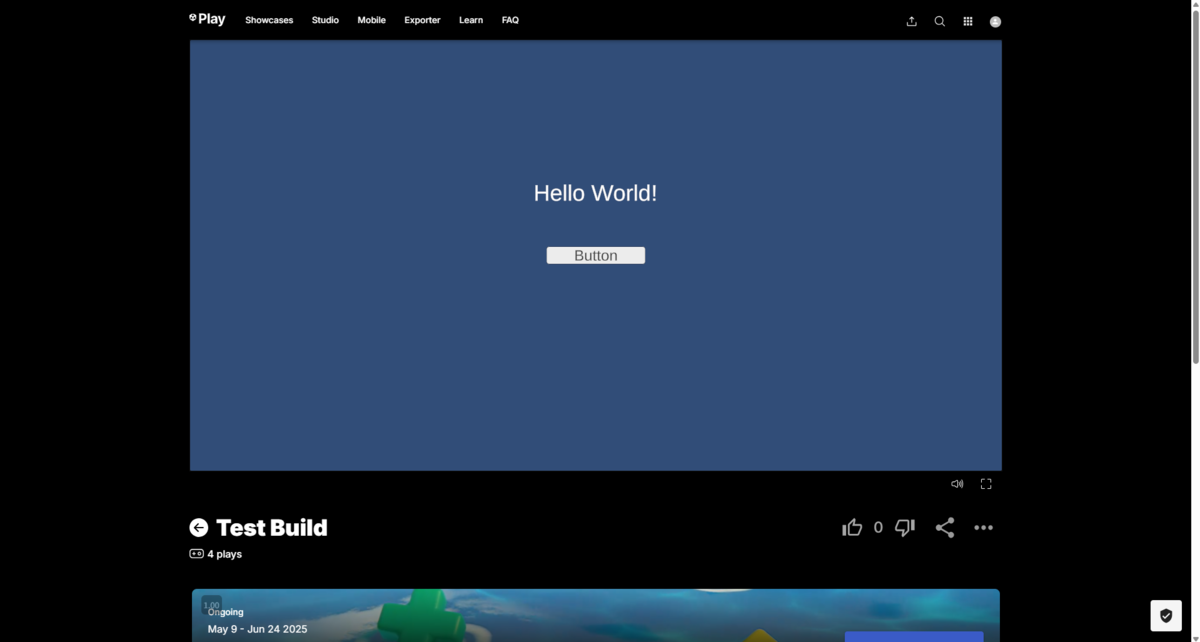The width and height of the screenshot is (1200, 642).
Task: Click the gamepad icon beside 4 plays
Action: click(196, 553)
